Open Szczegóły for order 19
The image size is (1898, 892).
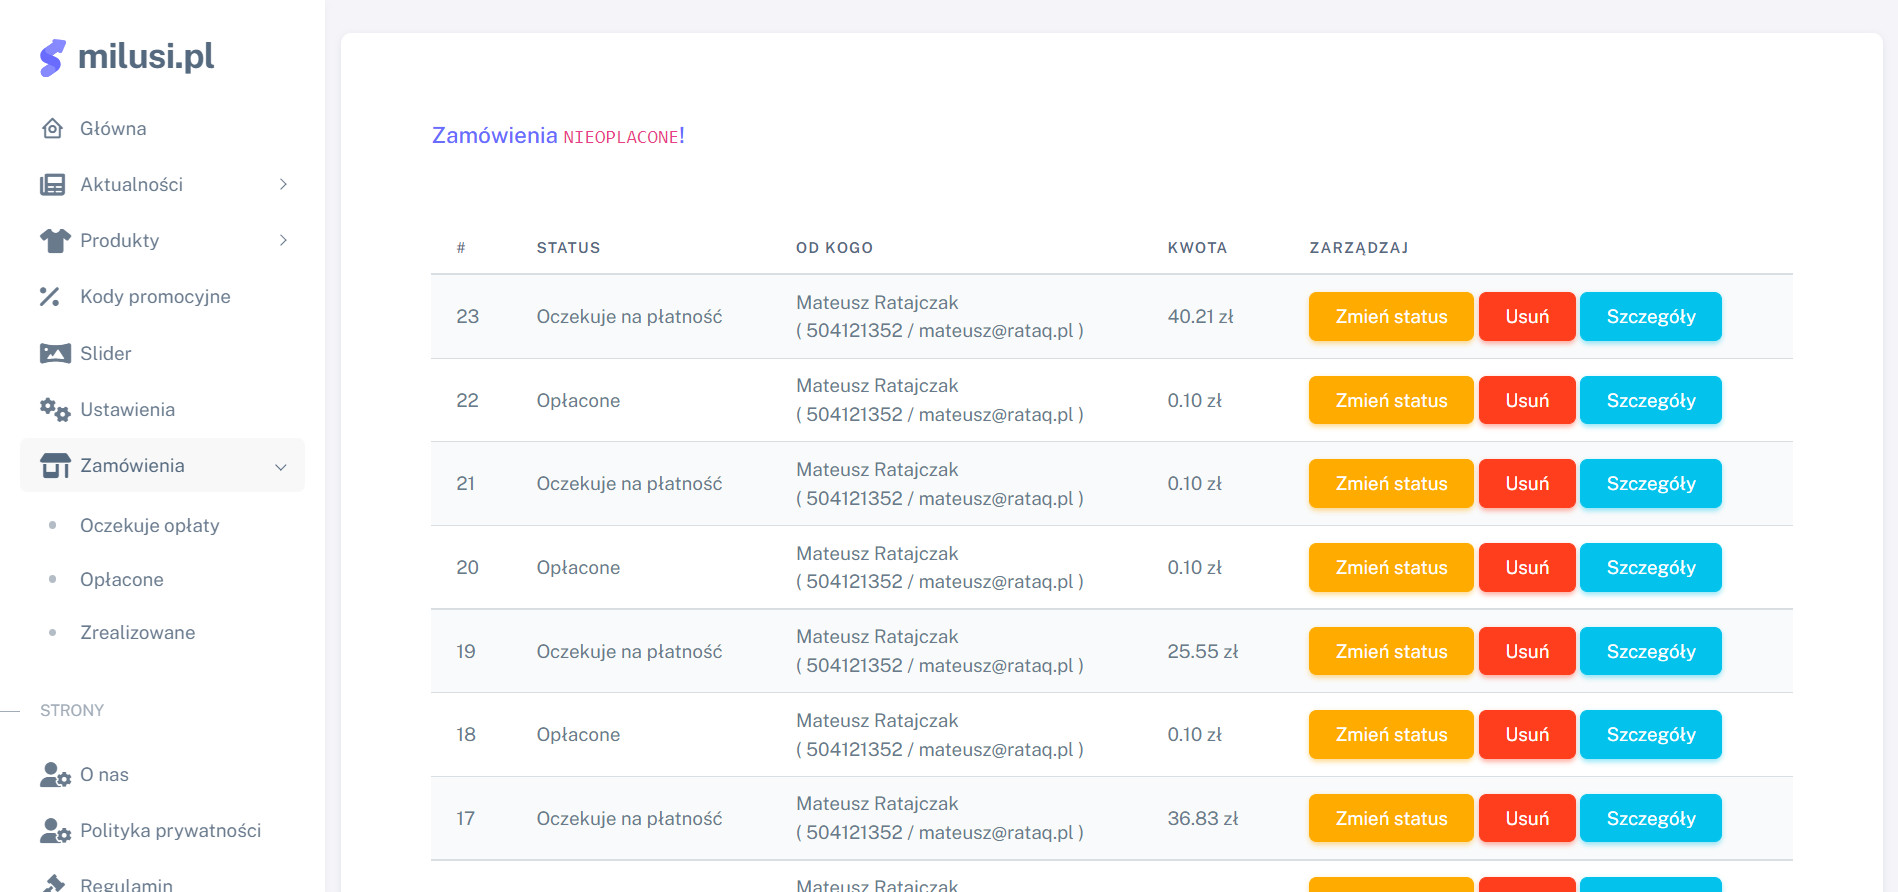click(1651, 651)
